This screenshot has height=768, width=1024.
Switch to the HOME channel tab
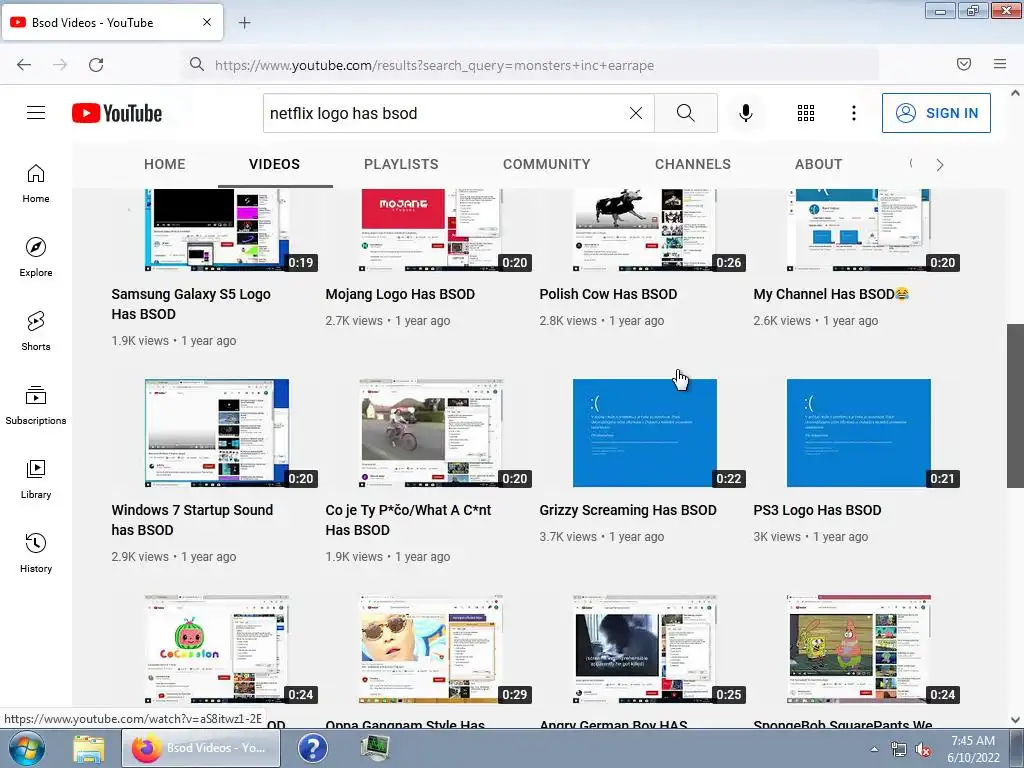point(165,164)
